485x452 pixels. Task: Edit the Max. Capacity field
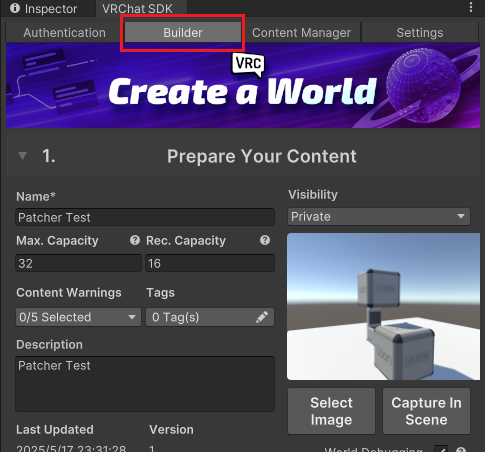click(x=78, y=263)
